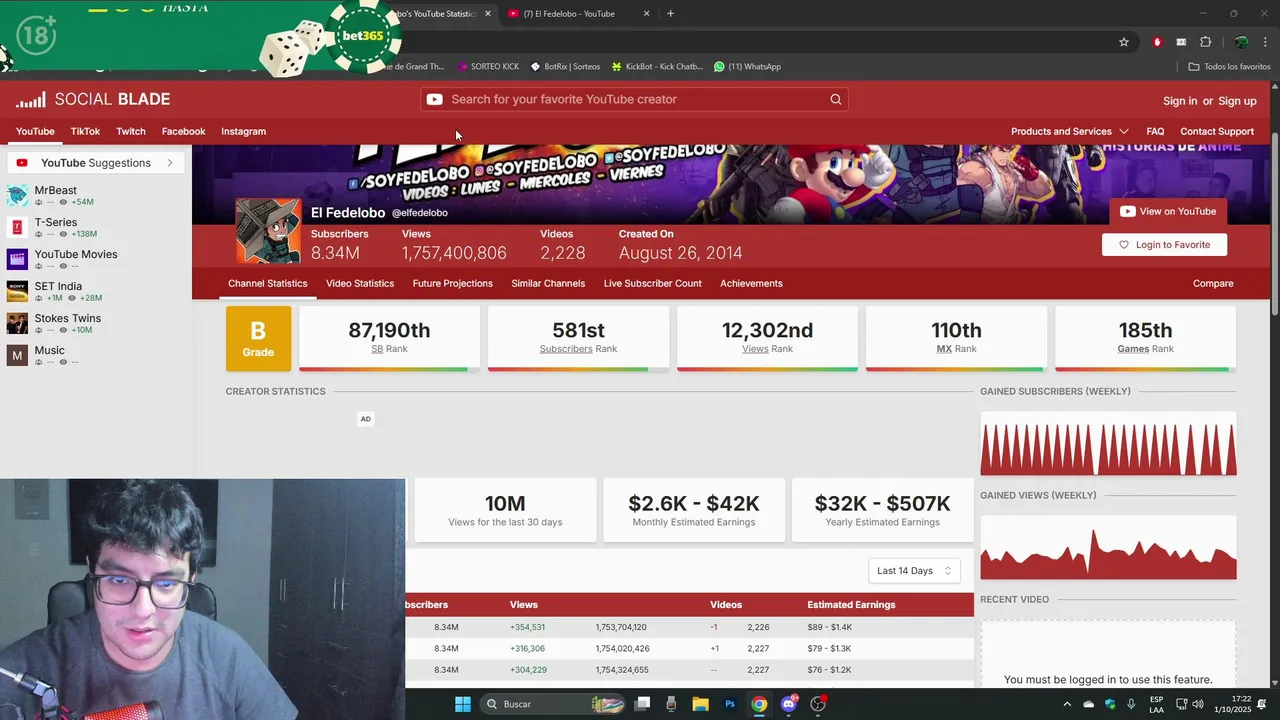
Task: Open the BotRix Sorteos bookmark
Action: pos(565,67)
